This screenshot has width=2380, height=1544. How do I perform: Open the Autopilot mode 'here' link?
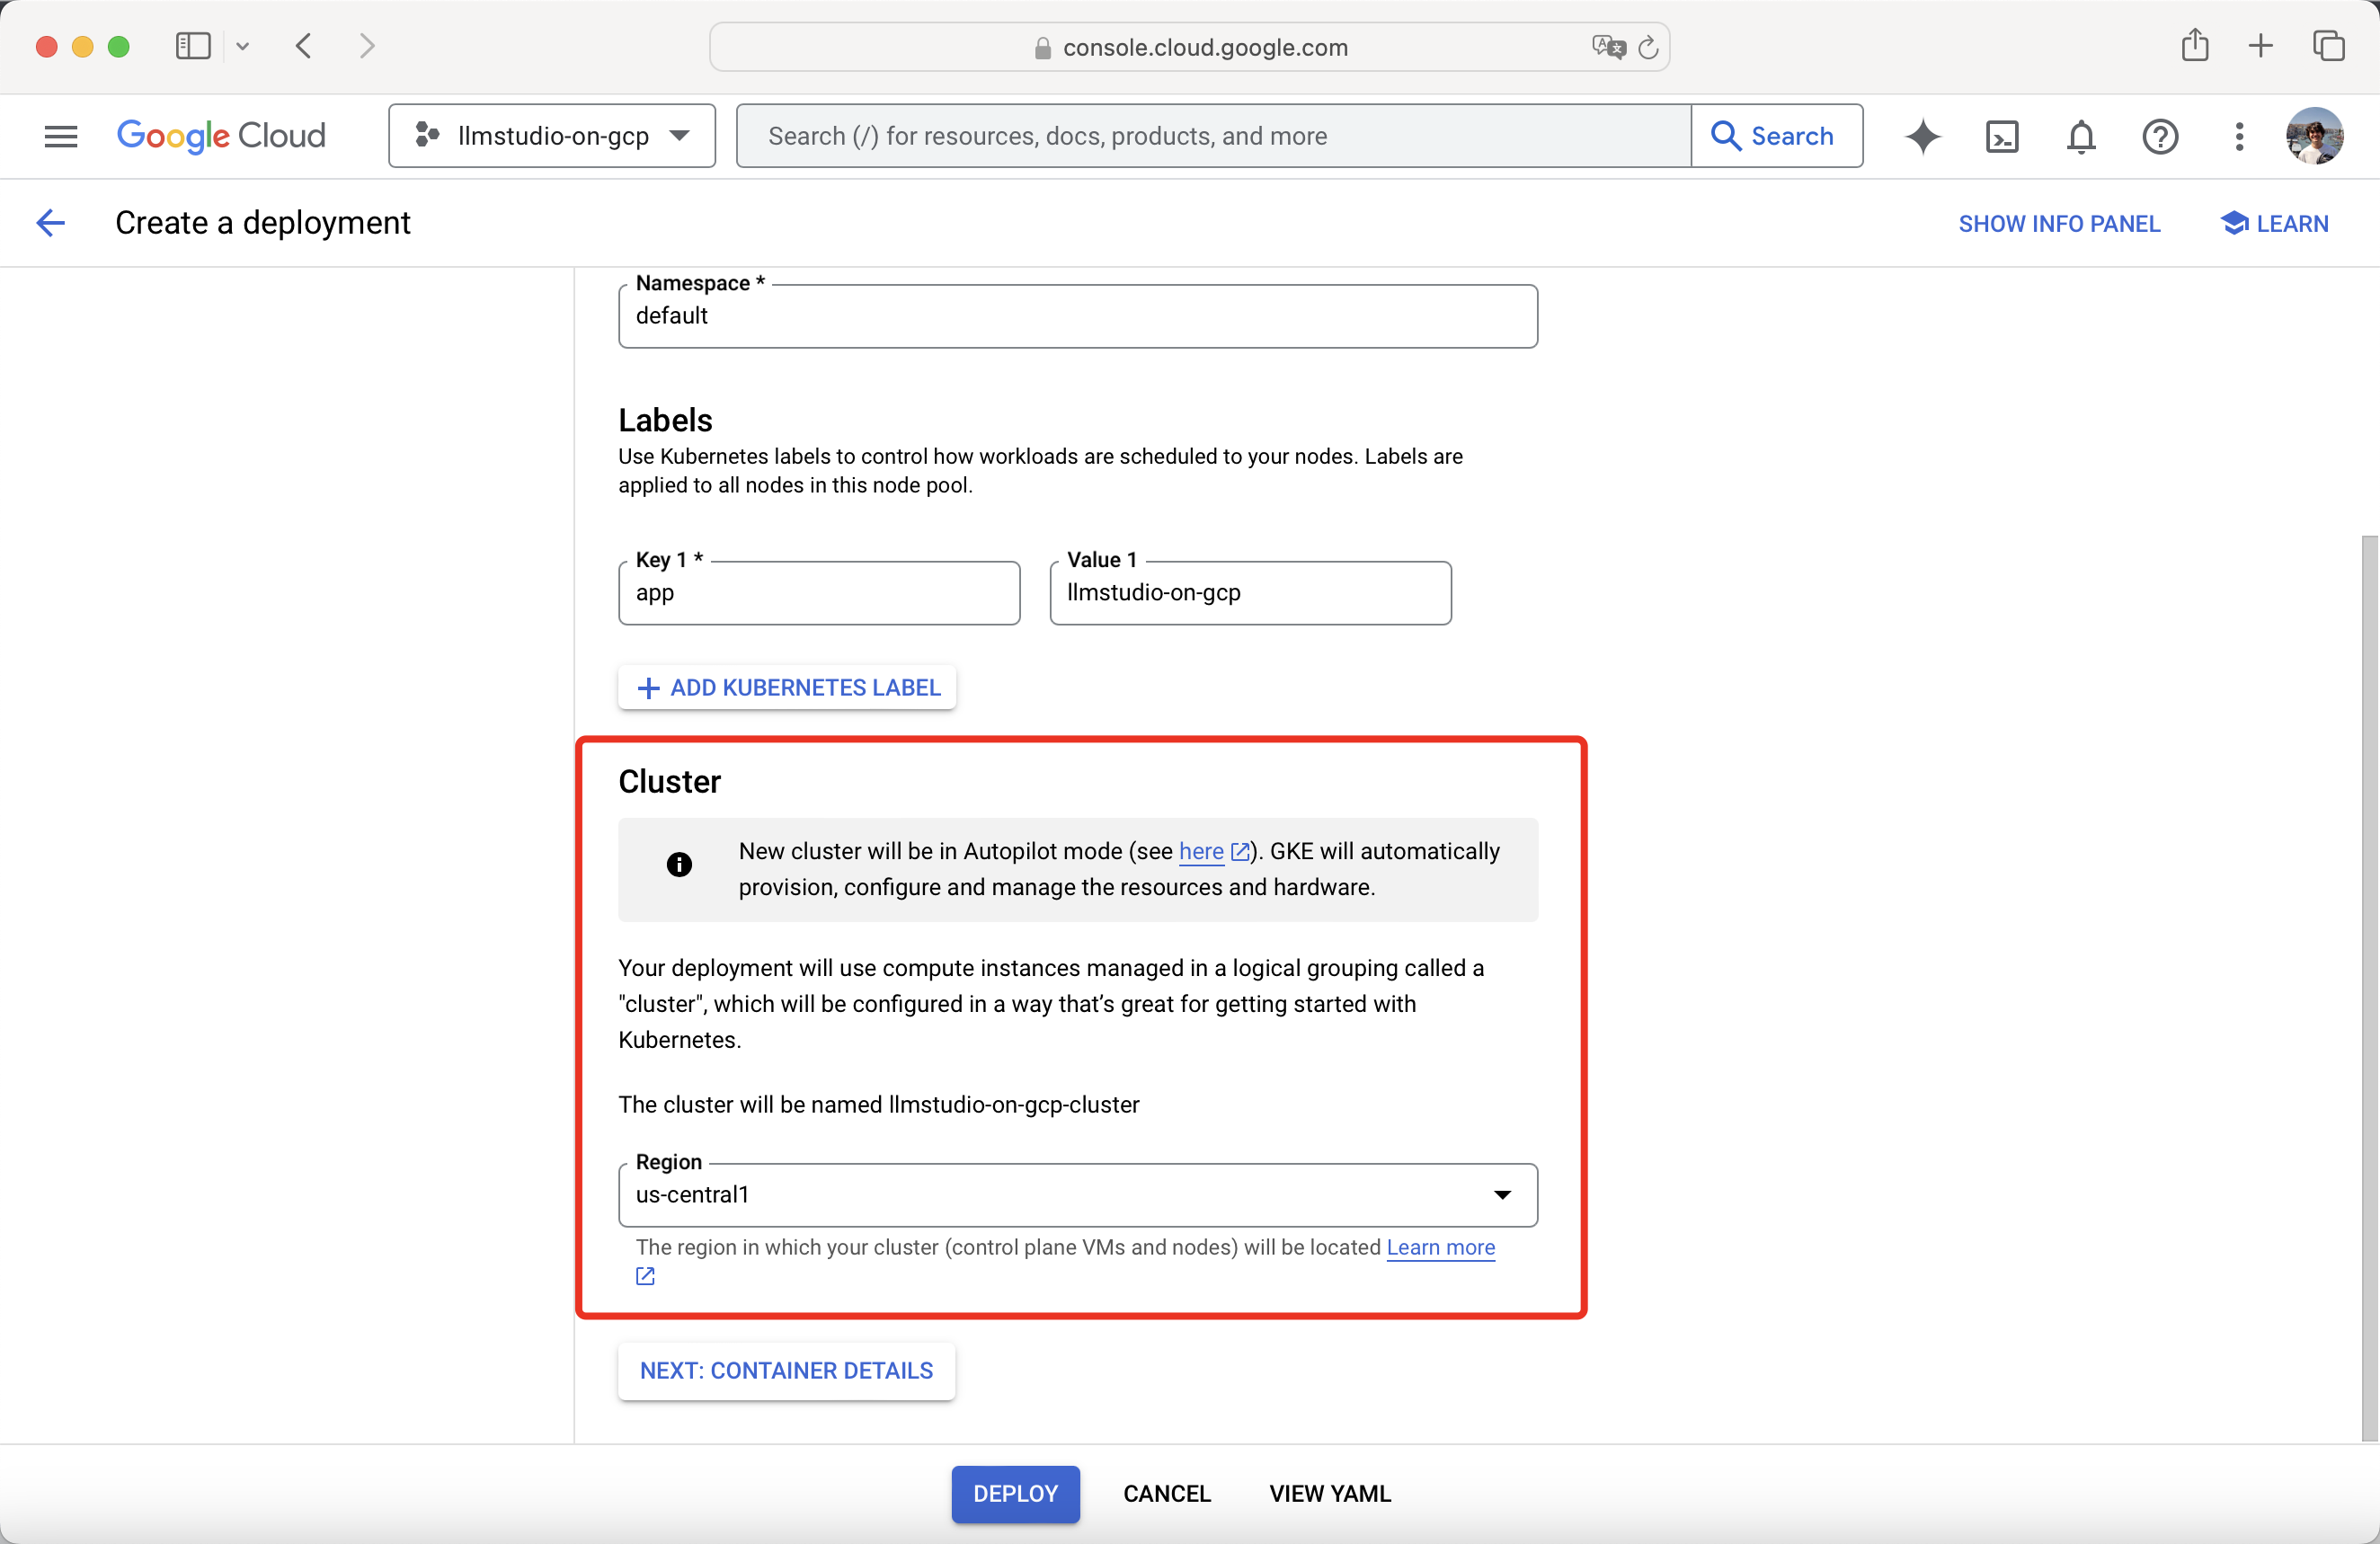coord(1201,851)
